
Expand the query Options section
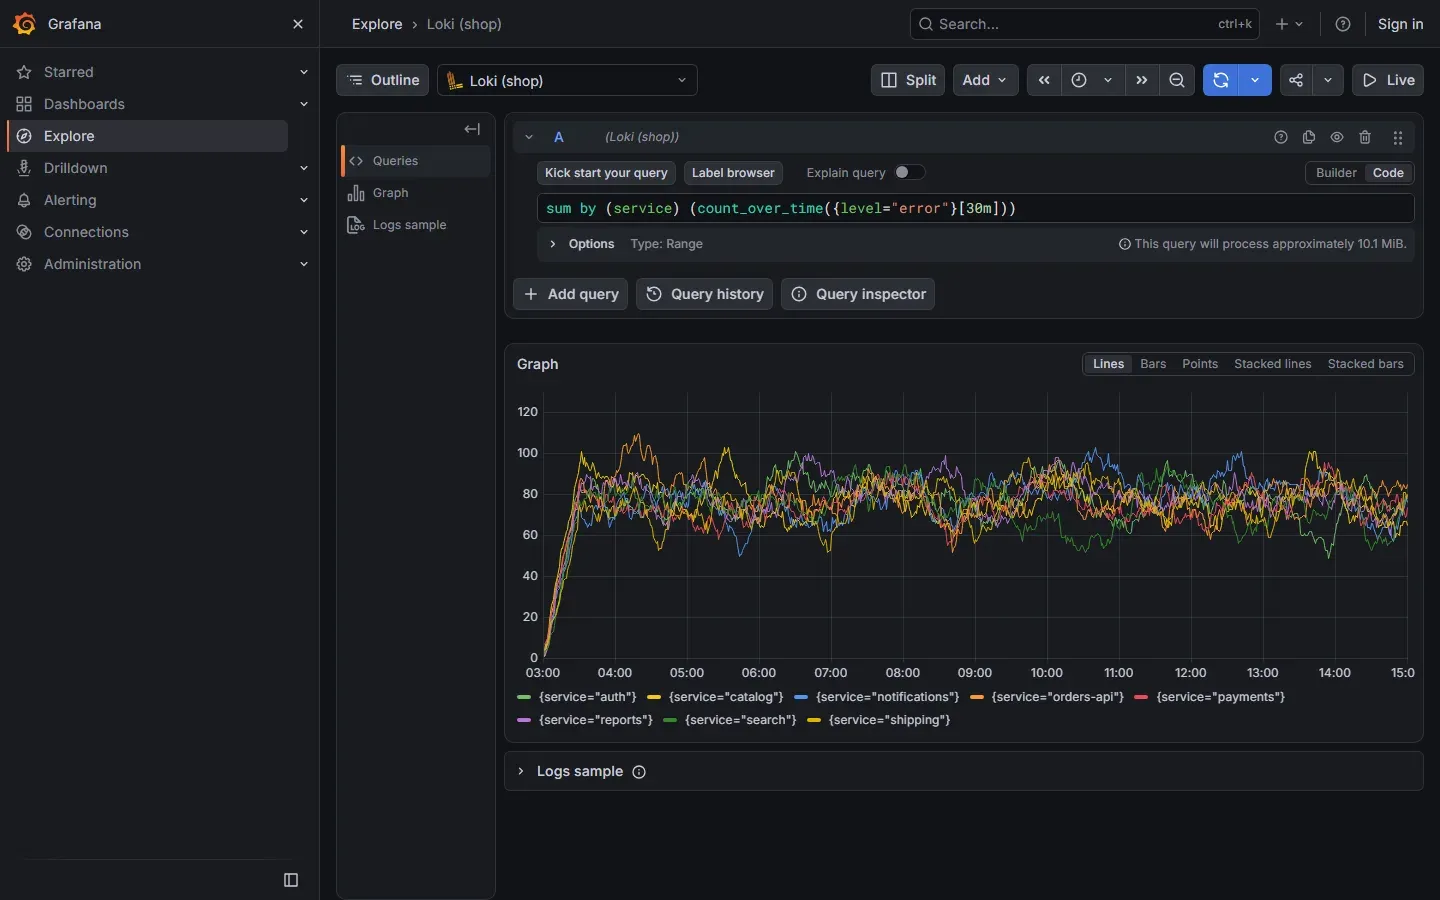click(591, 244)
